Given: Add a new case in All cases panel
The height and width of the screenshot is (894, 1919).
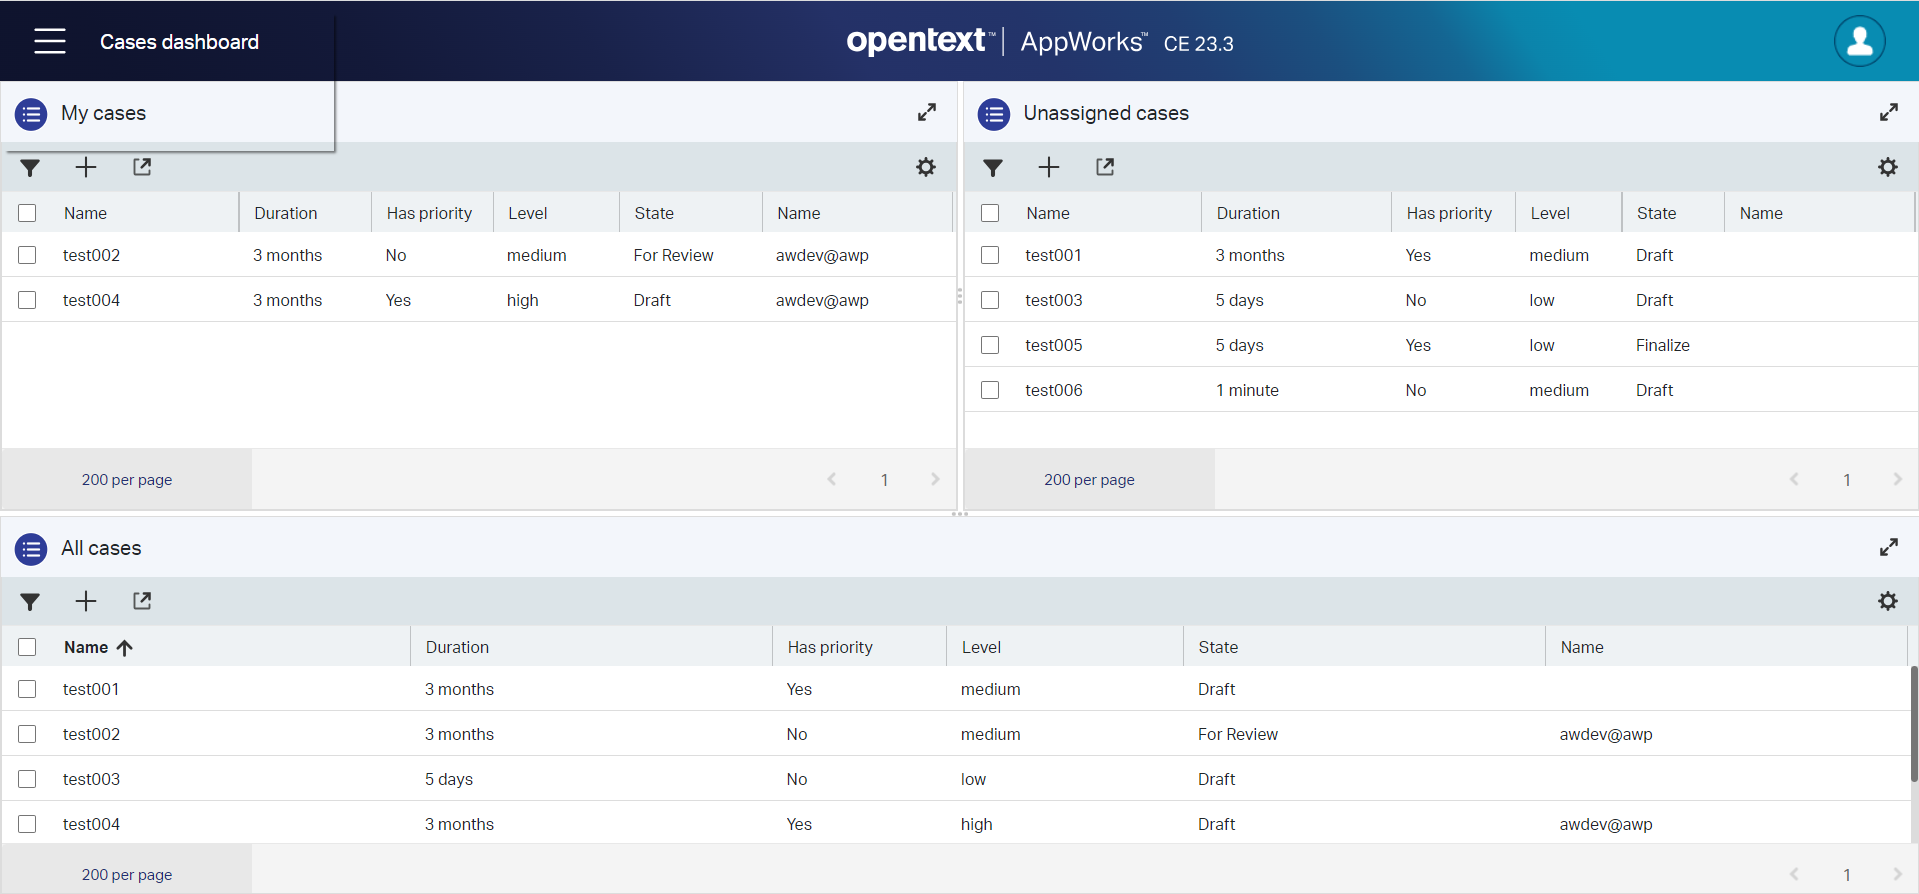Looking at the screenshot, I should (x=86, y=601).
